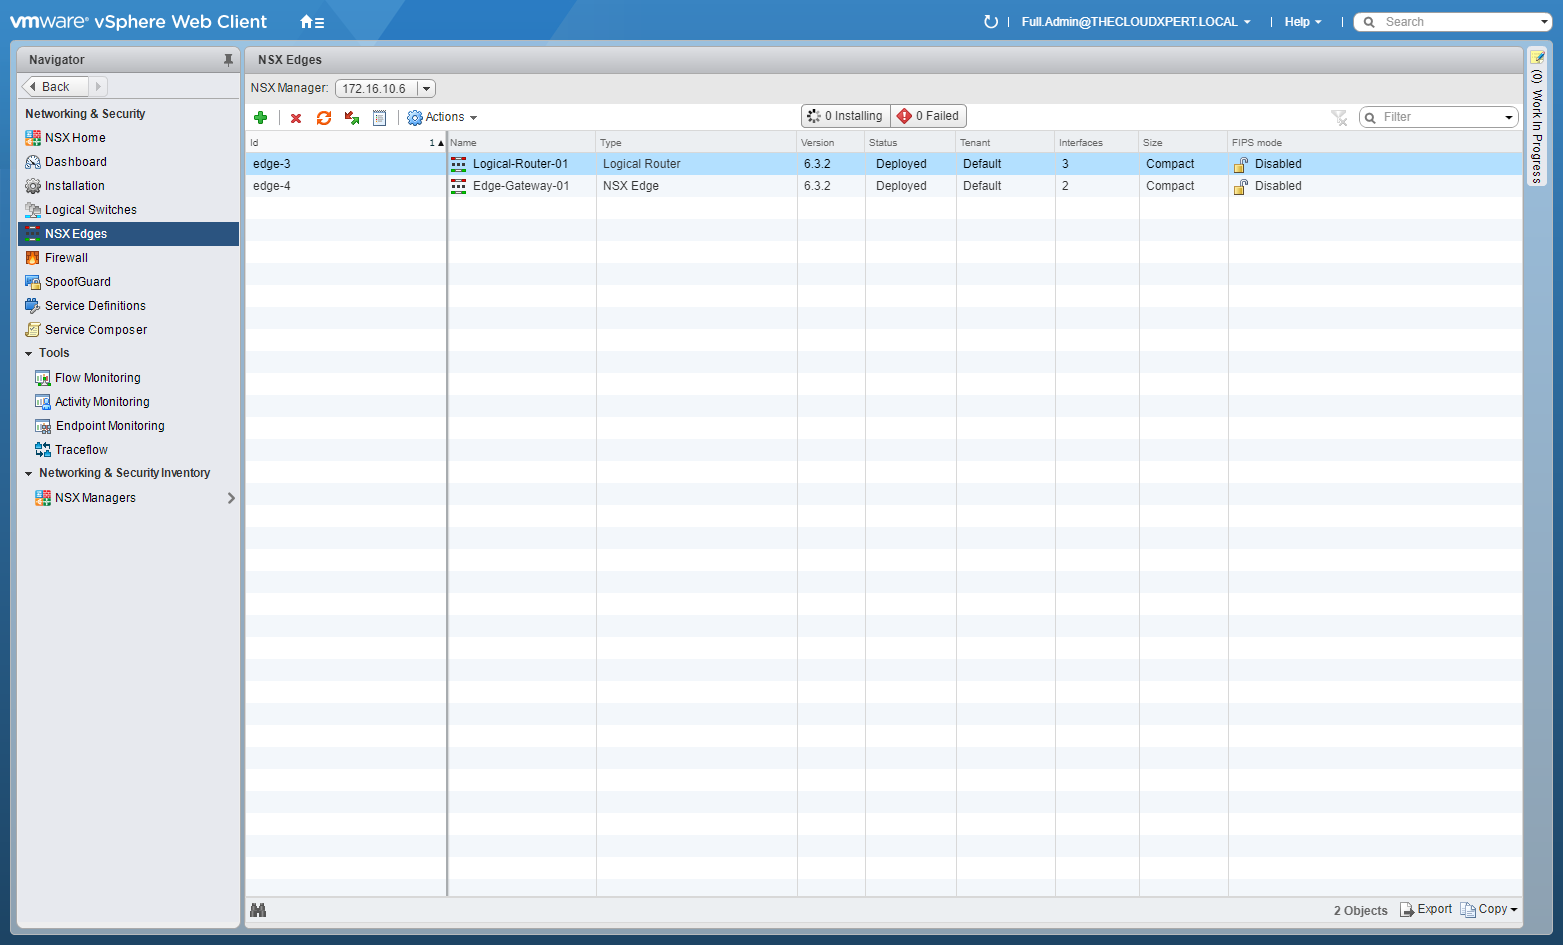Click the orange force sync icon
Viewport: 1563px width, 945px height.
tap(324, 118)
